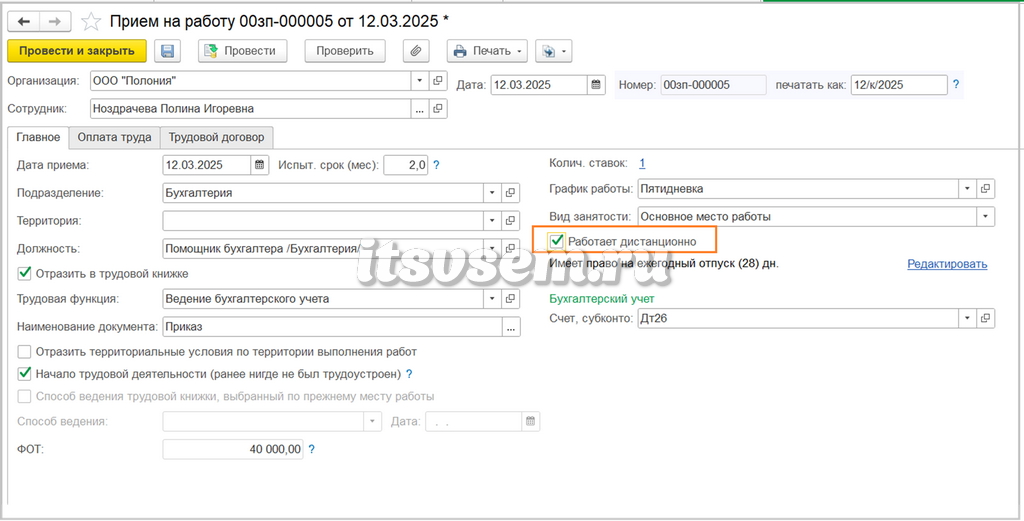Image resolution: width=1024 pixels, height=521 pixels.
Task: Click help question mark beside ФОТ
Action: coord(312,449)
